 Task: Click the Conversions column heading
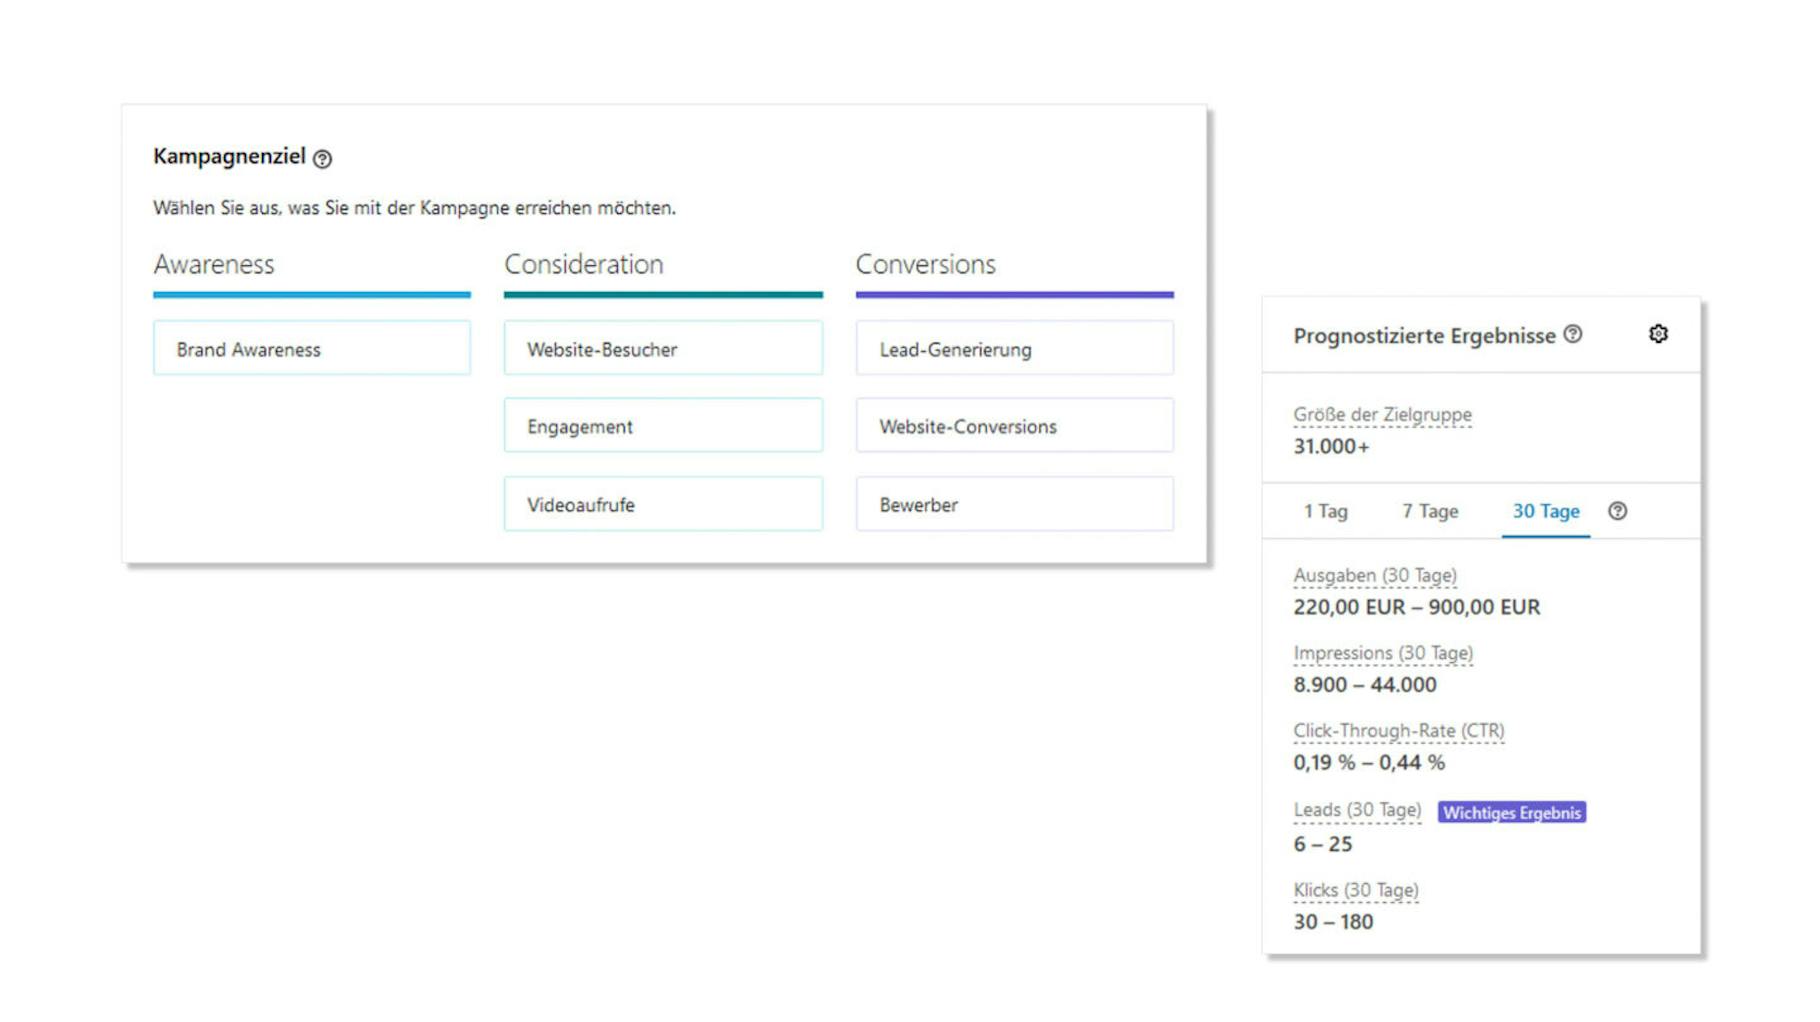click(925, 264)
